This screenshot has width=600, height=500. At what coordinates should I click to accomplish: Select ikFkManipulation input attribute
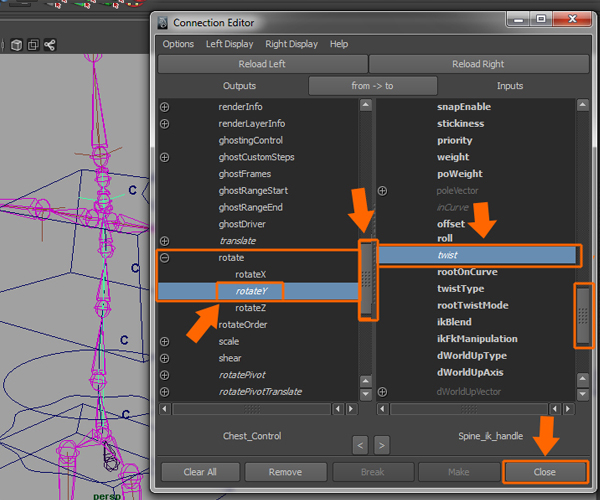coord(477,339)
